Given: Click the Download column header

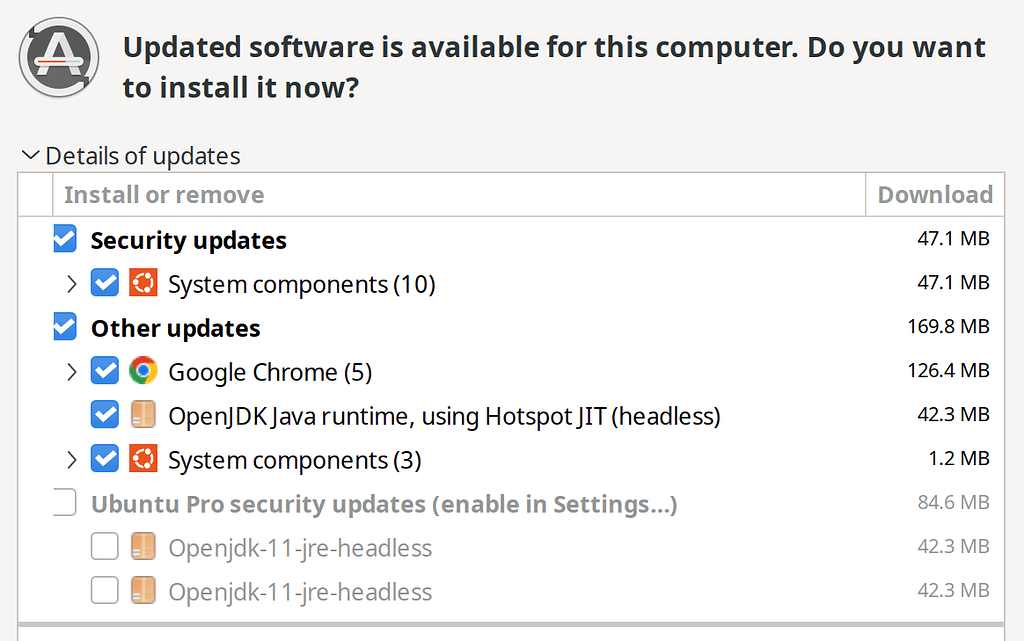Looking at the screenshot, I should (935, 195).
